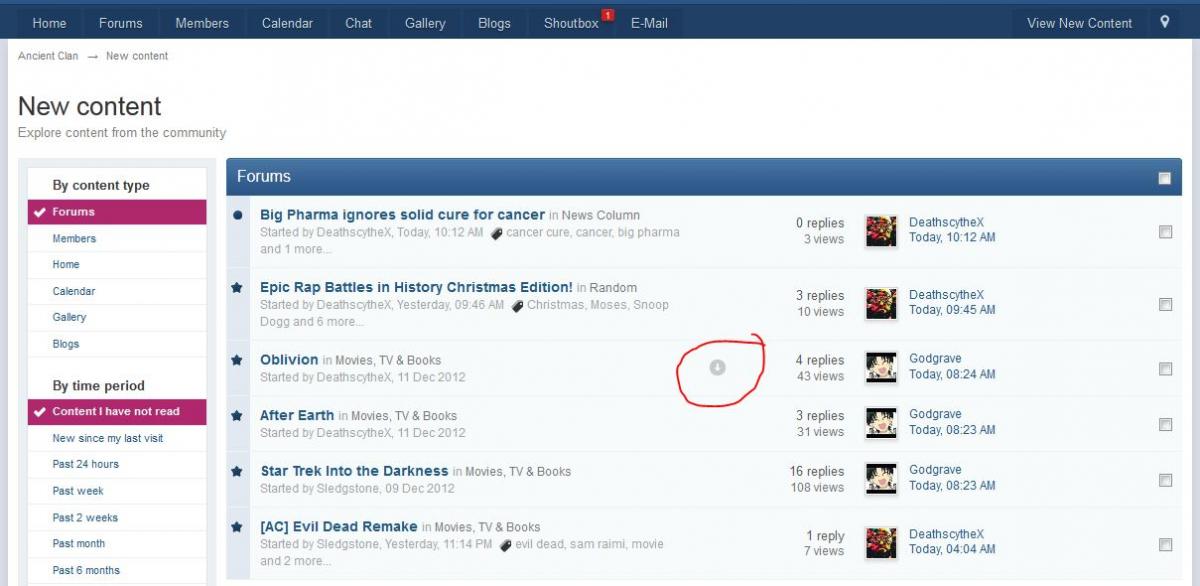Image resolution: width=1200 pixels, height=586 pixels.
Task: Open Godgrave avatar in After Earth row
Action: [881, 423]
